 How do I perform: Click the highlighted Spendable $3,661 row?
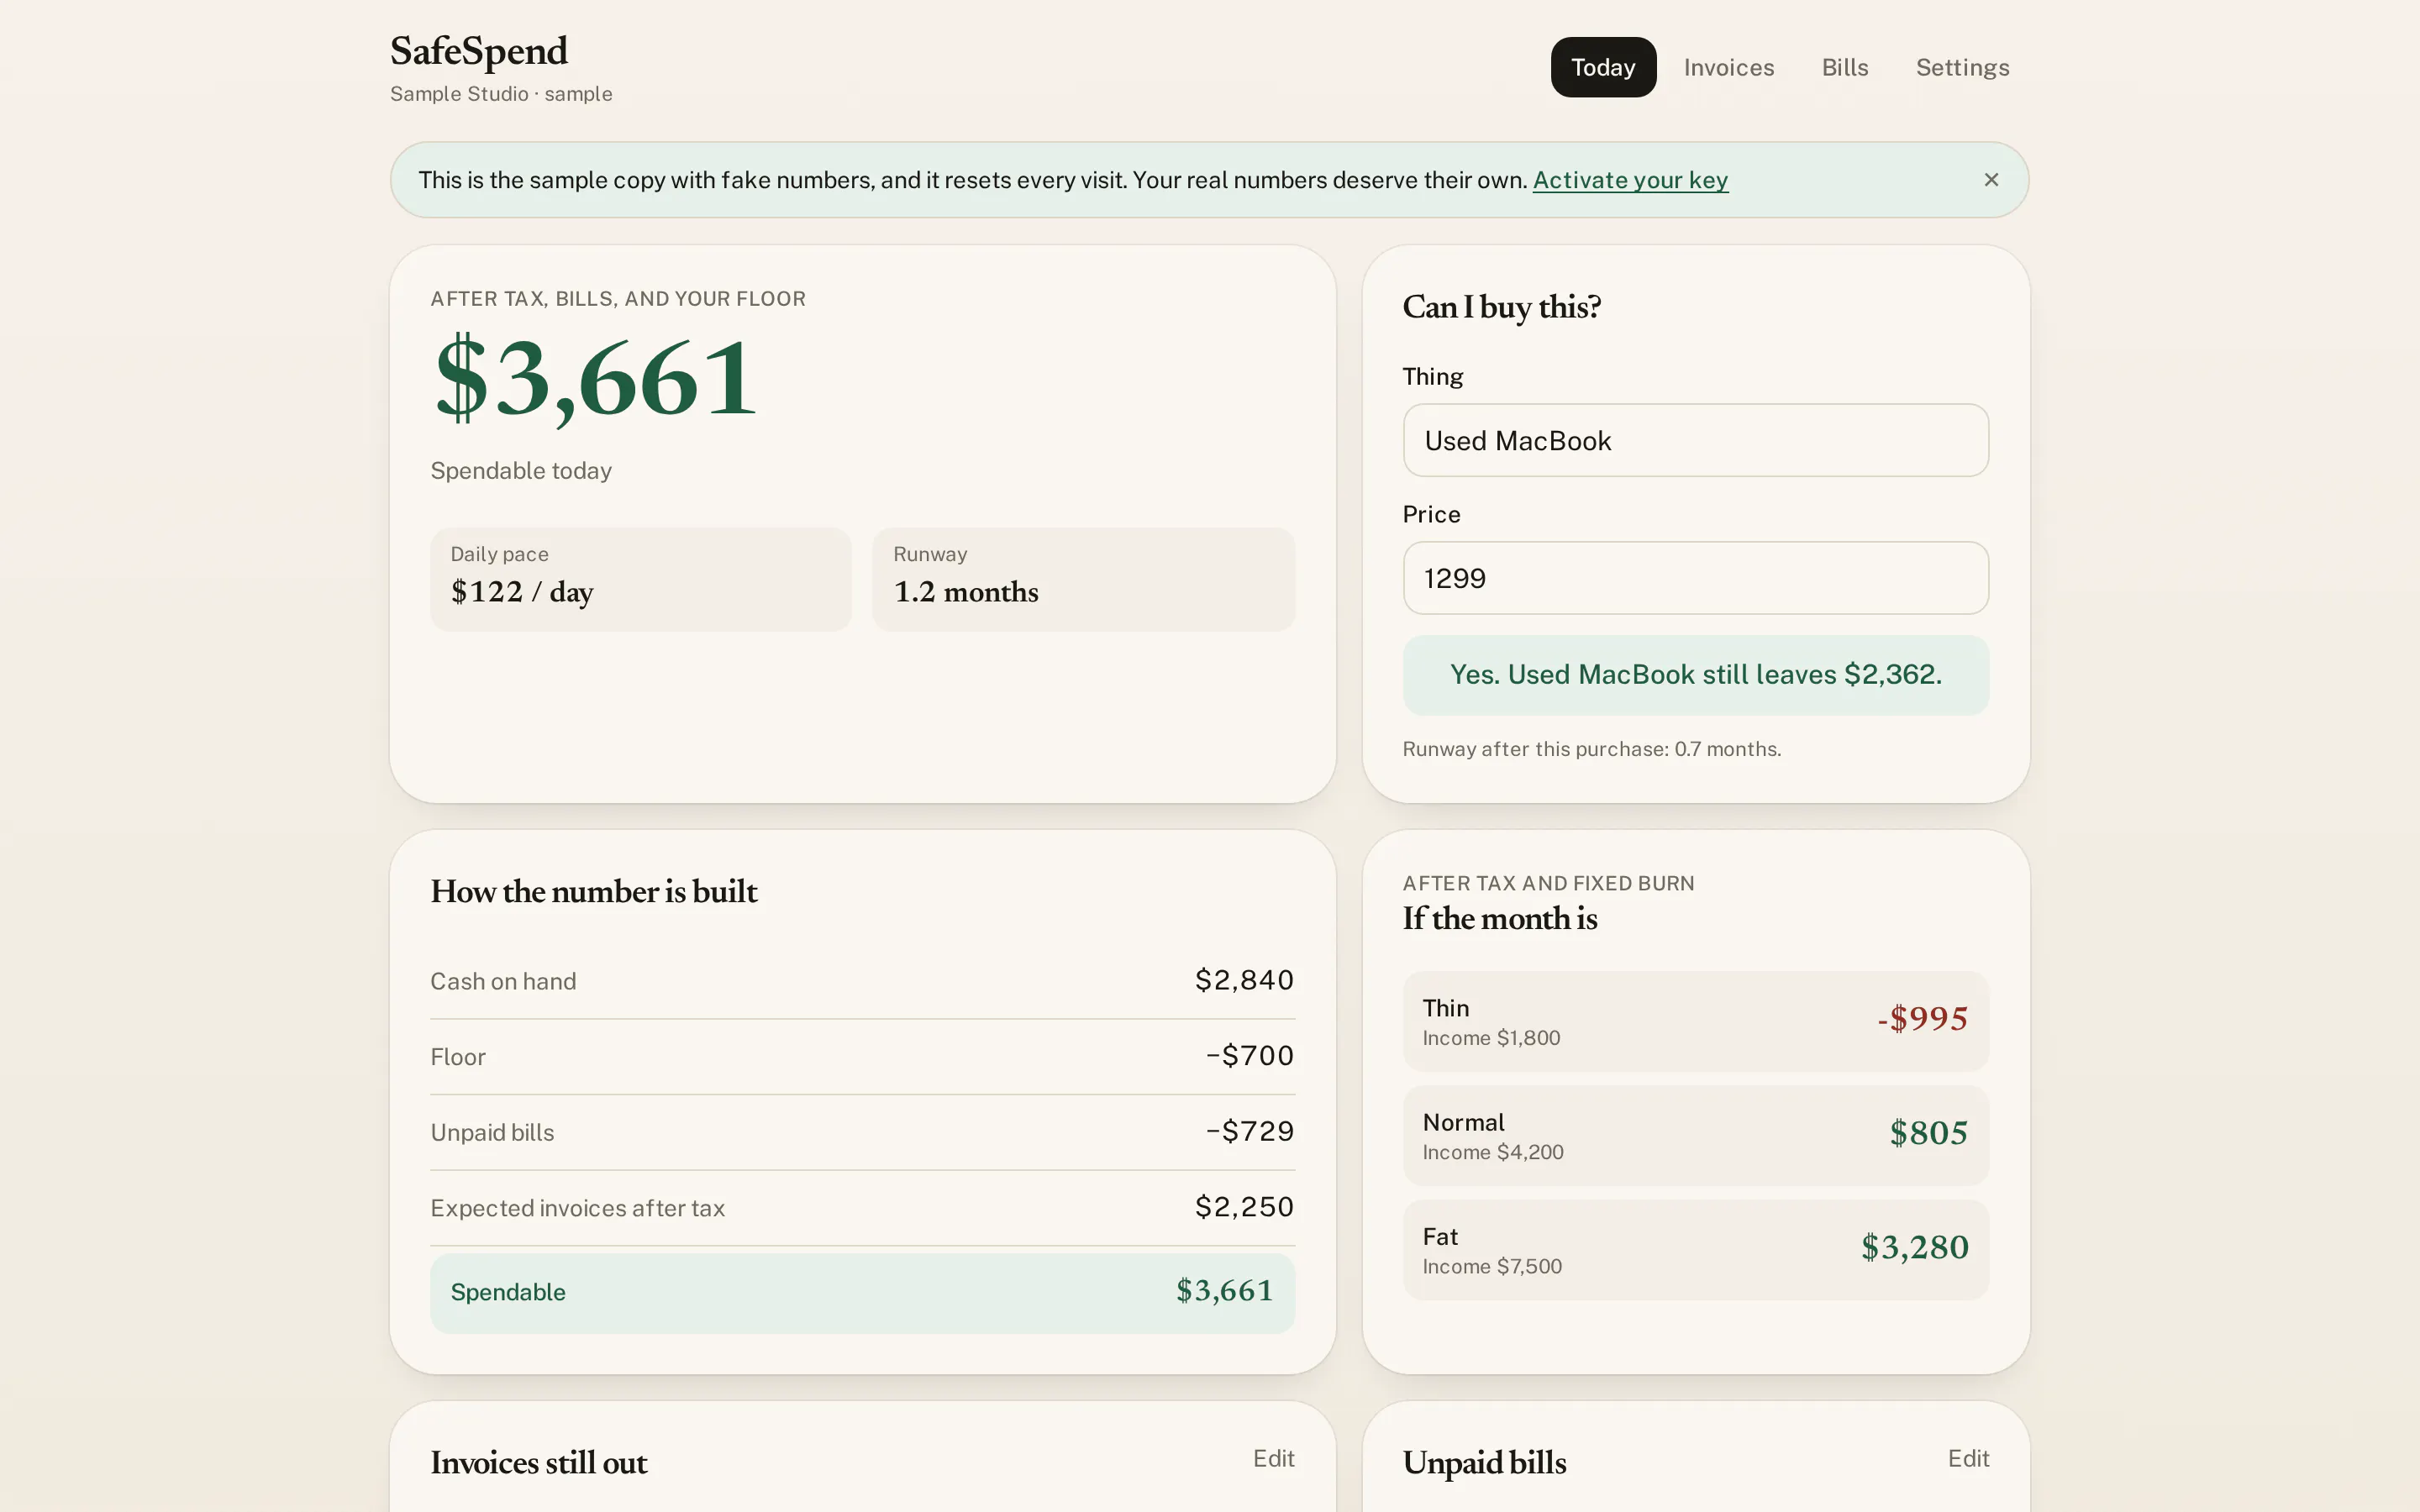click(862, 1292)
